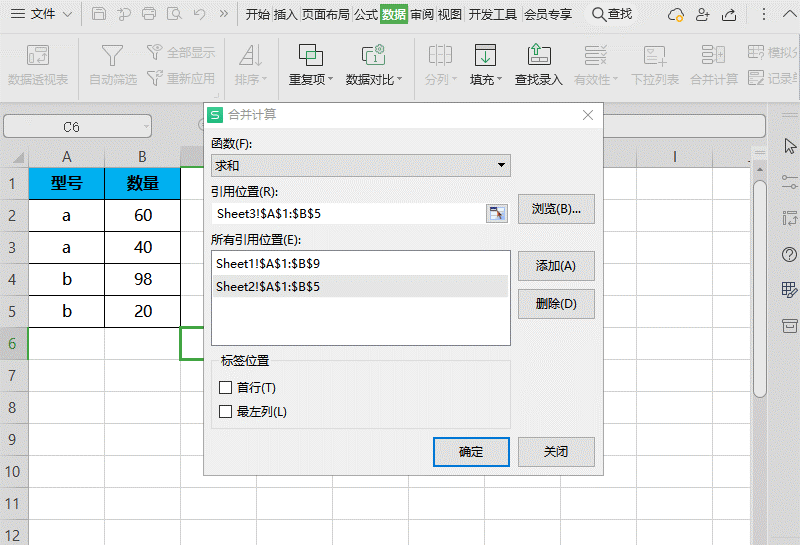This screenshot has width=800, height=545.
Task: Open the 文件 menu
Action: (x=41, y=14)
